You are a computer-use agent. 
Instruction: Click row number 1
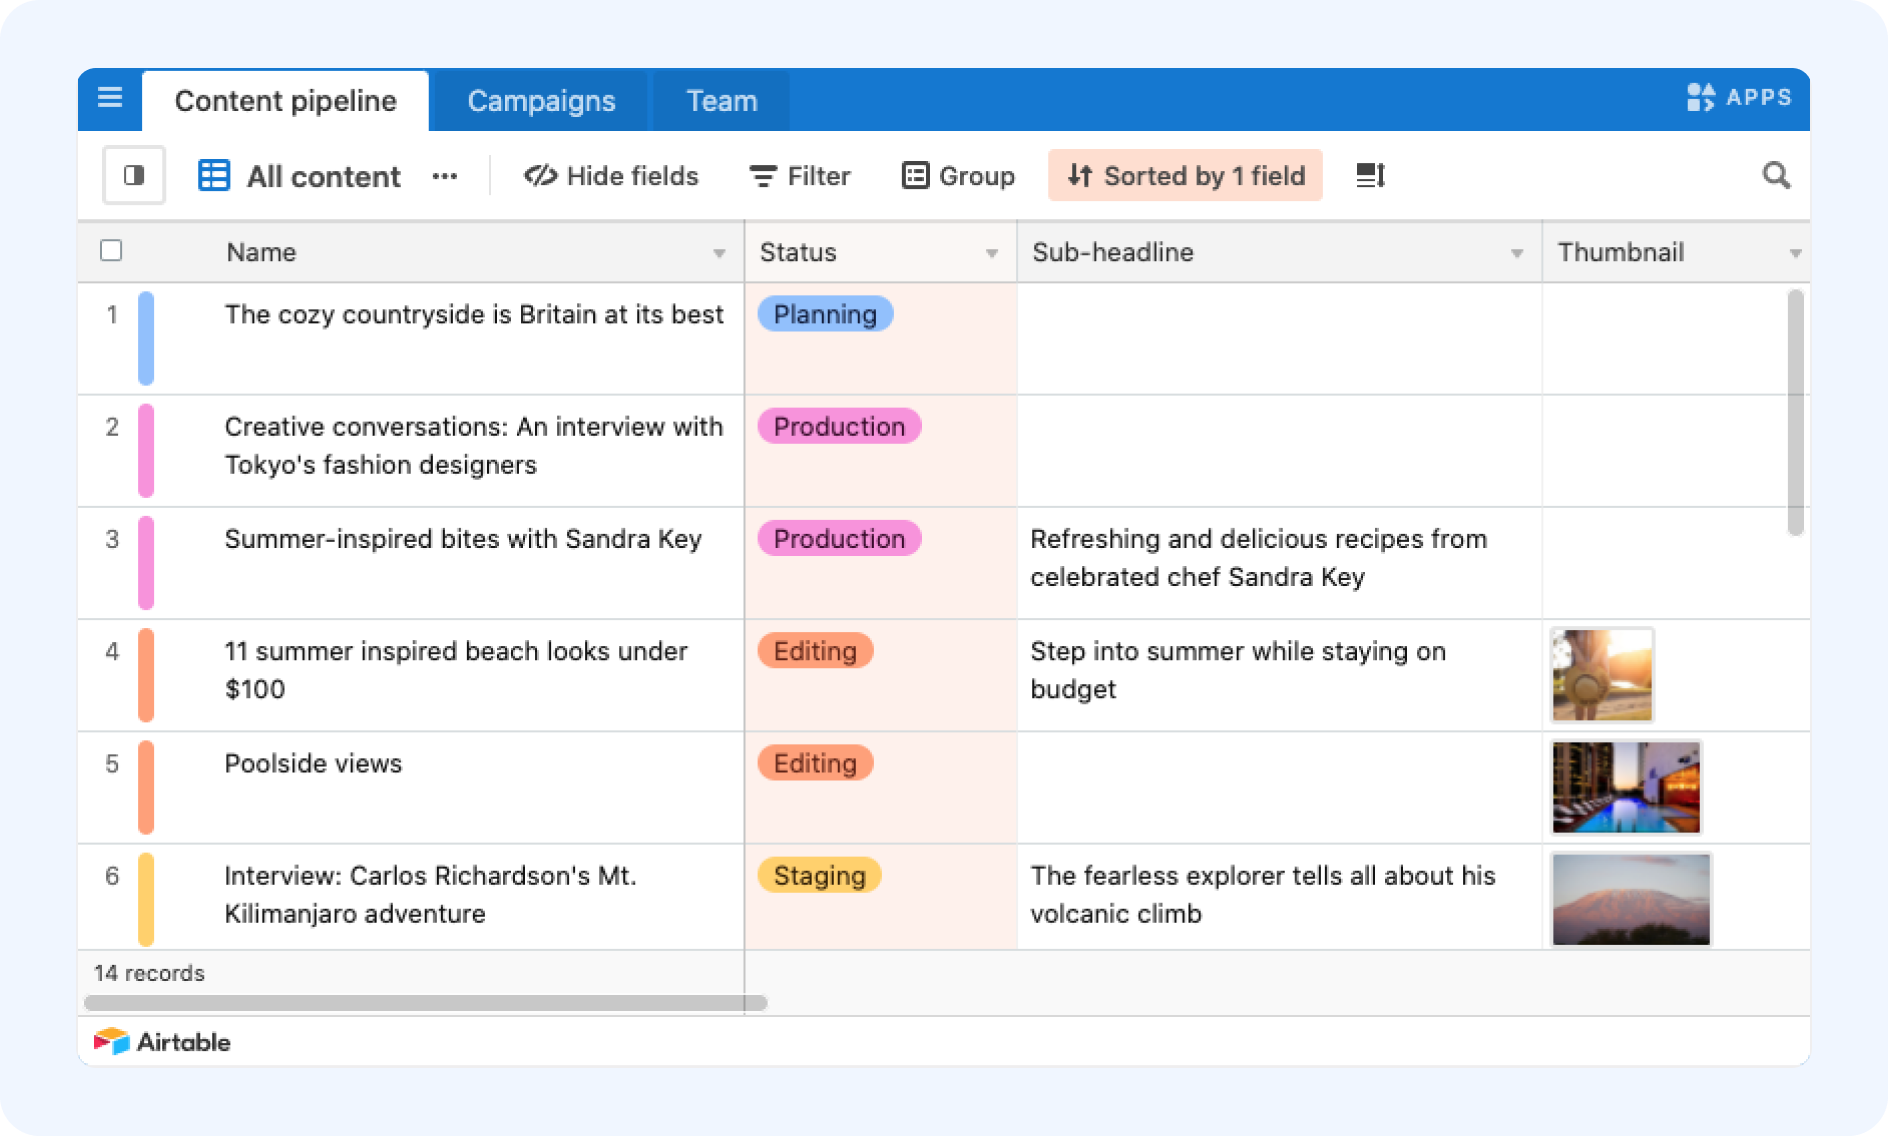(112, 315)
